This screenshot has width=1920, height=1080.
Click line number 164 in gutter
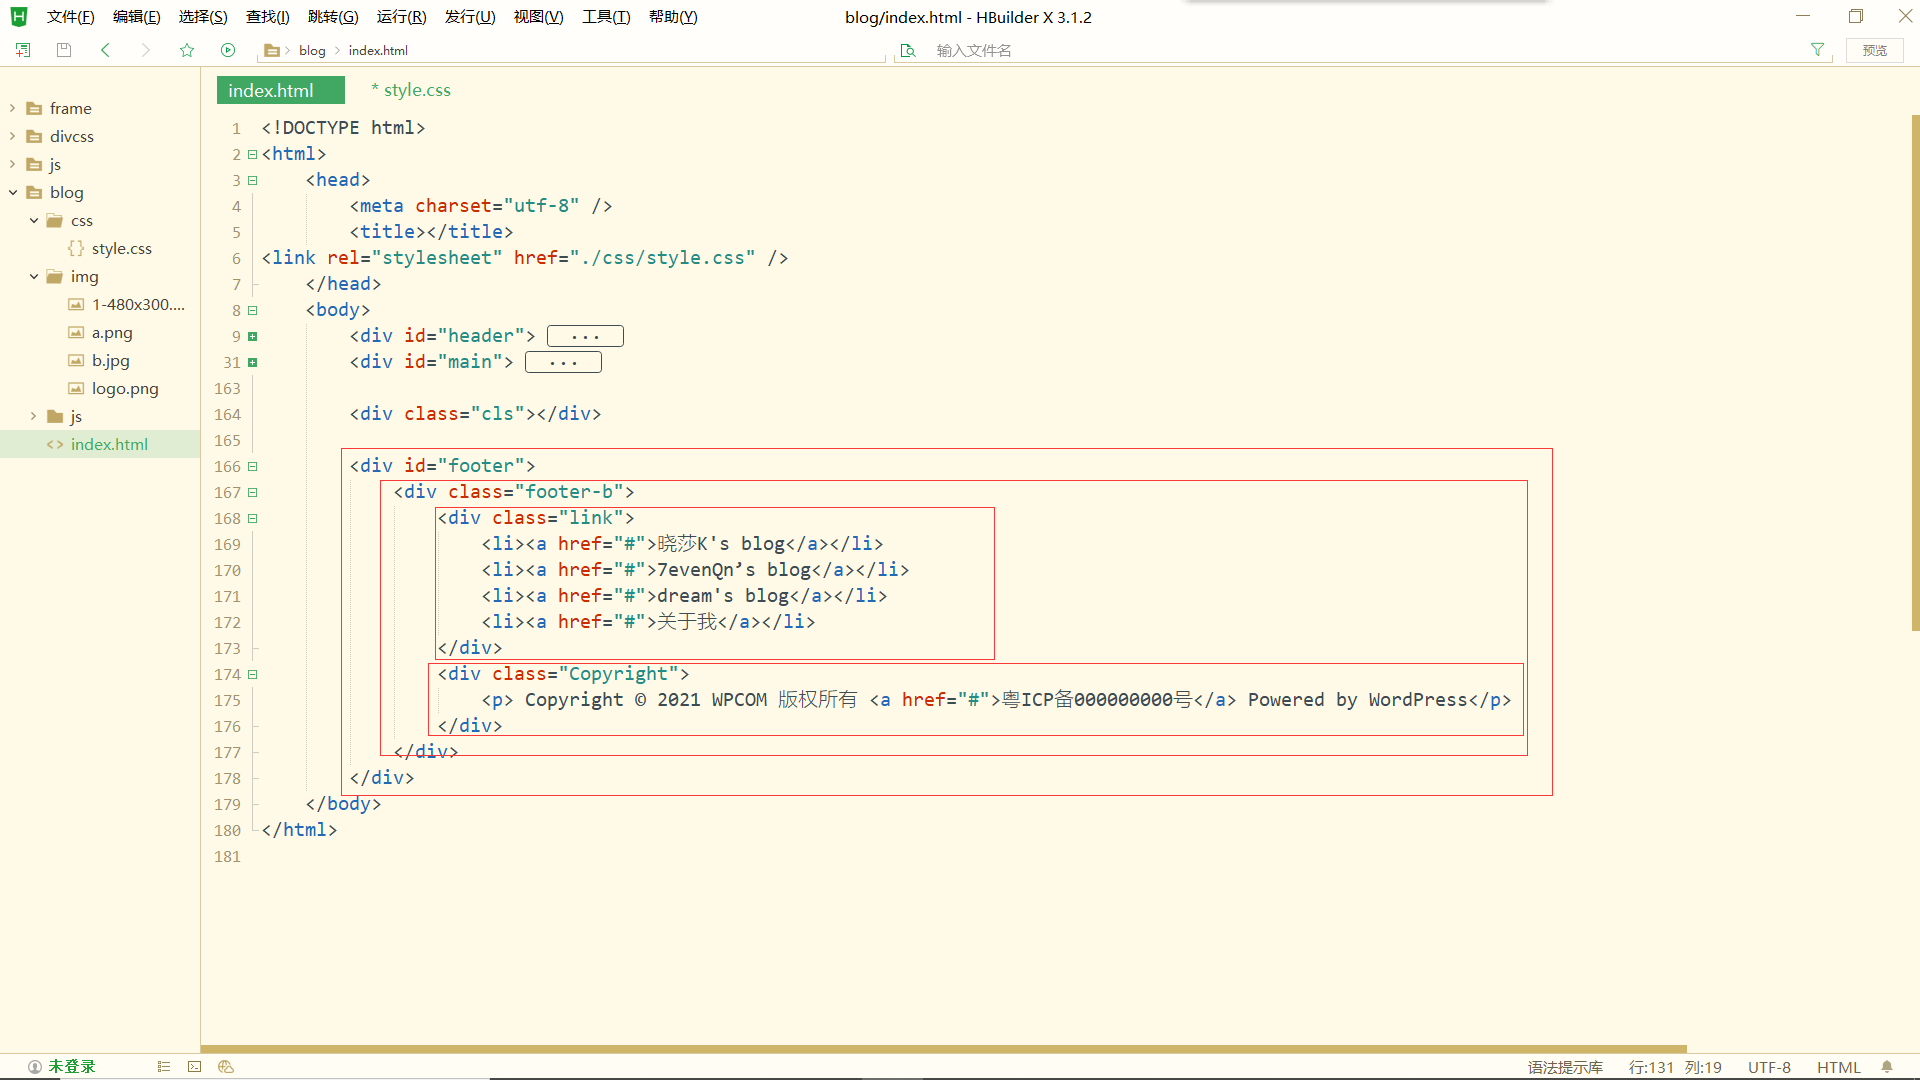click(x=227, y=414)
